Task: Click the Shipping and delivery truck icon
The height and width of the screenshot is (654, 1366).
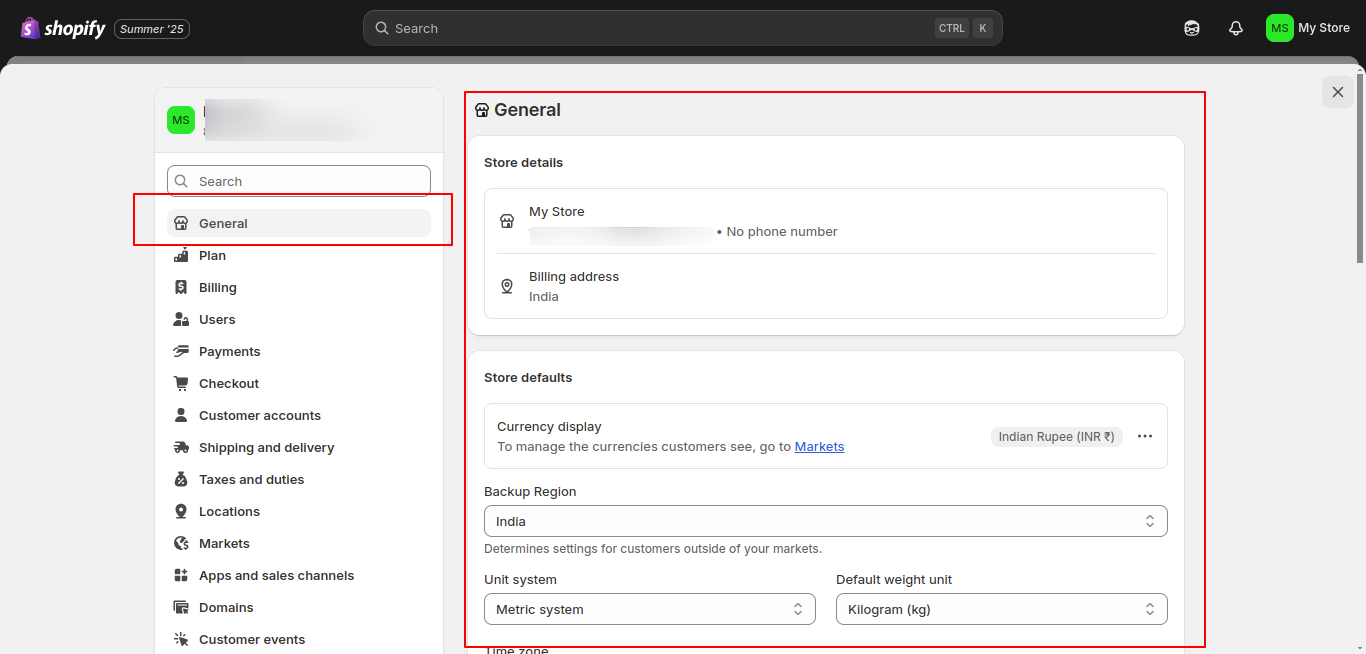Action: pos(181,448)
